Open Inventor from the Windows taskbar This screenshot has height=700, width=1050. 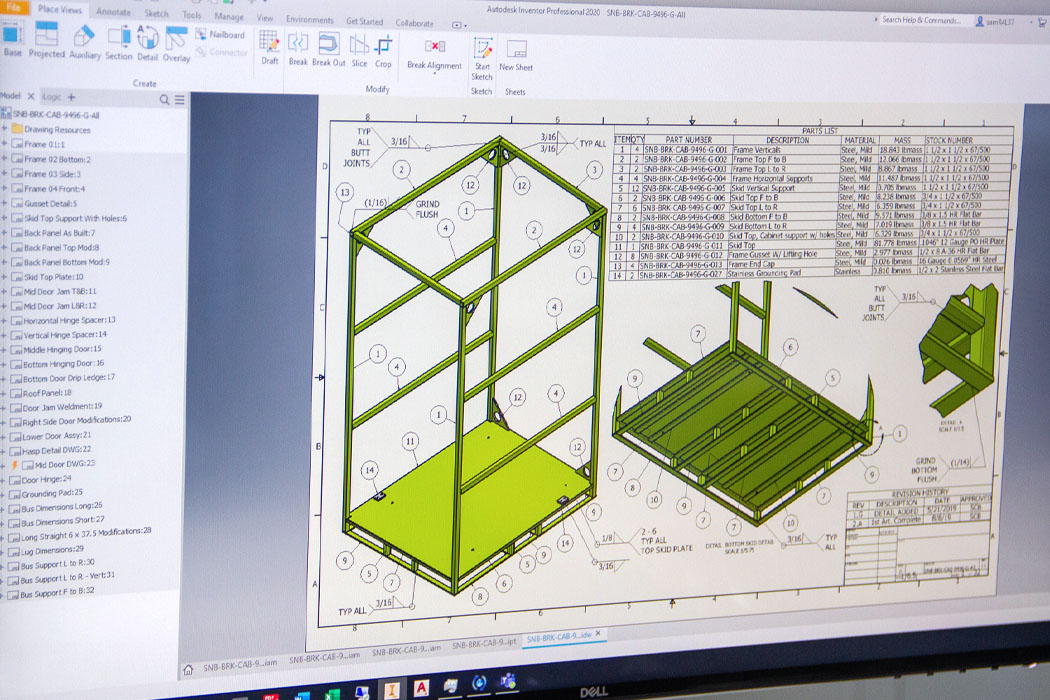(x=391, y=689)
